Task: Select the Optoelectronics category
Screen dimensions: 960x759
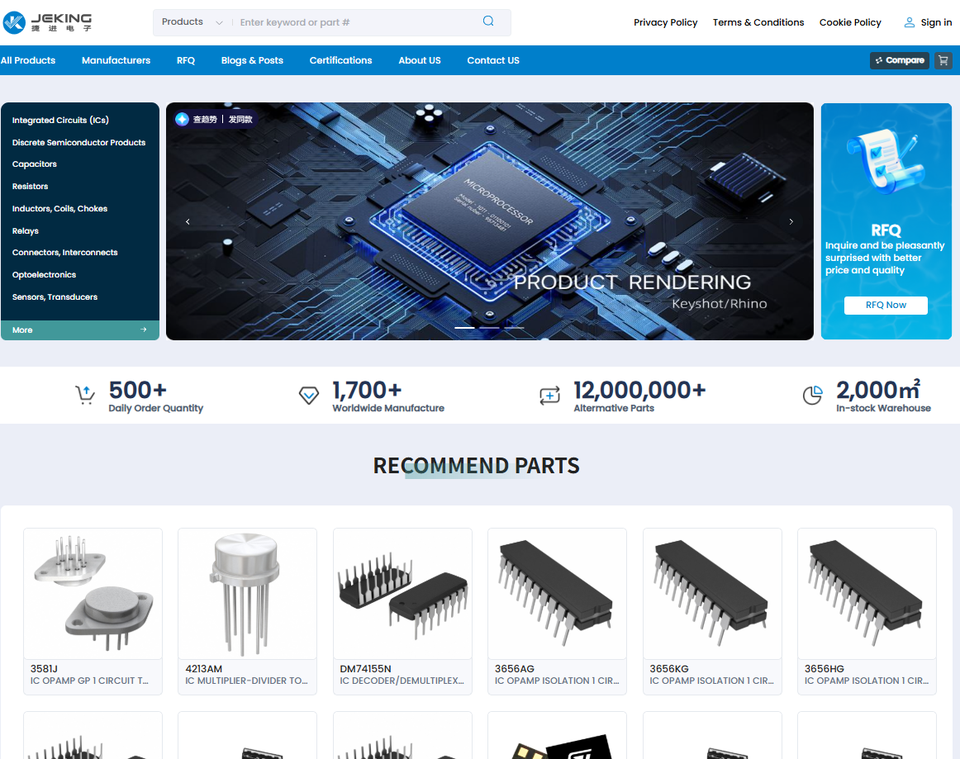Action: click(44, 275)
